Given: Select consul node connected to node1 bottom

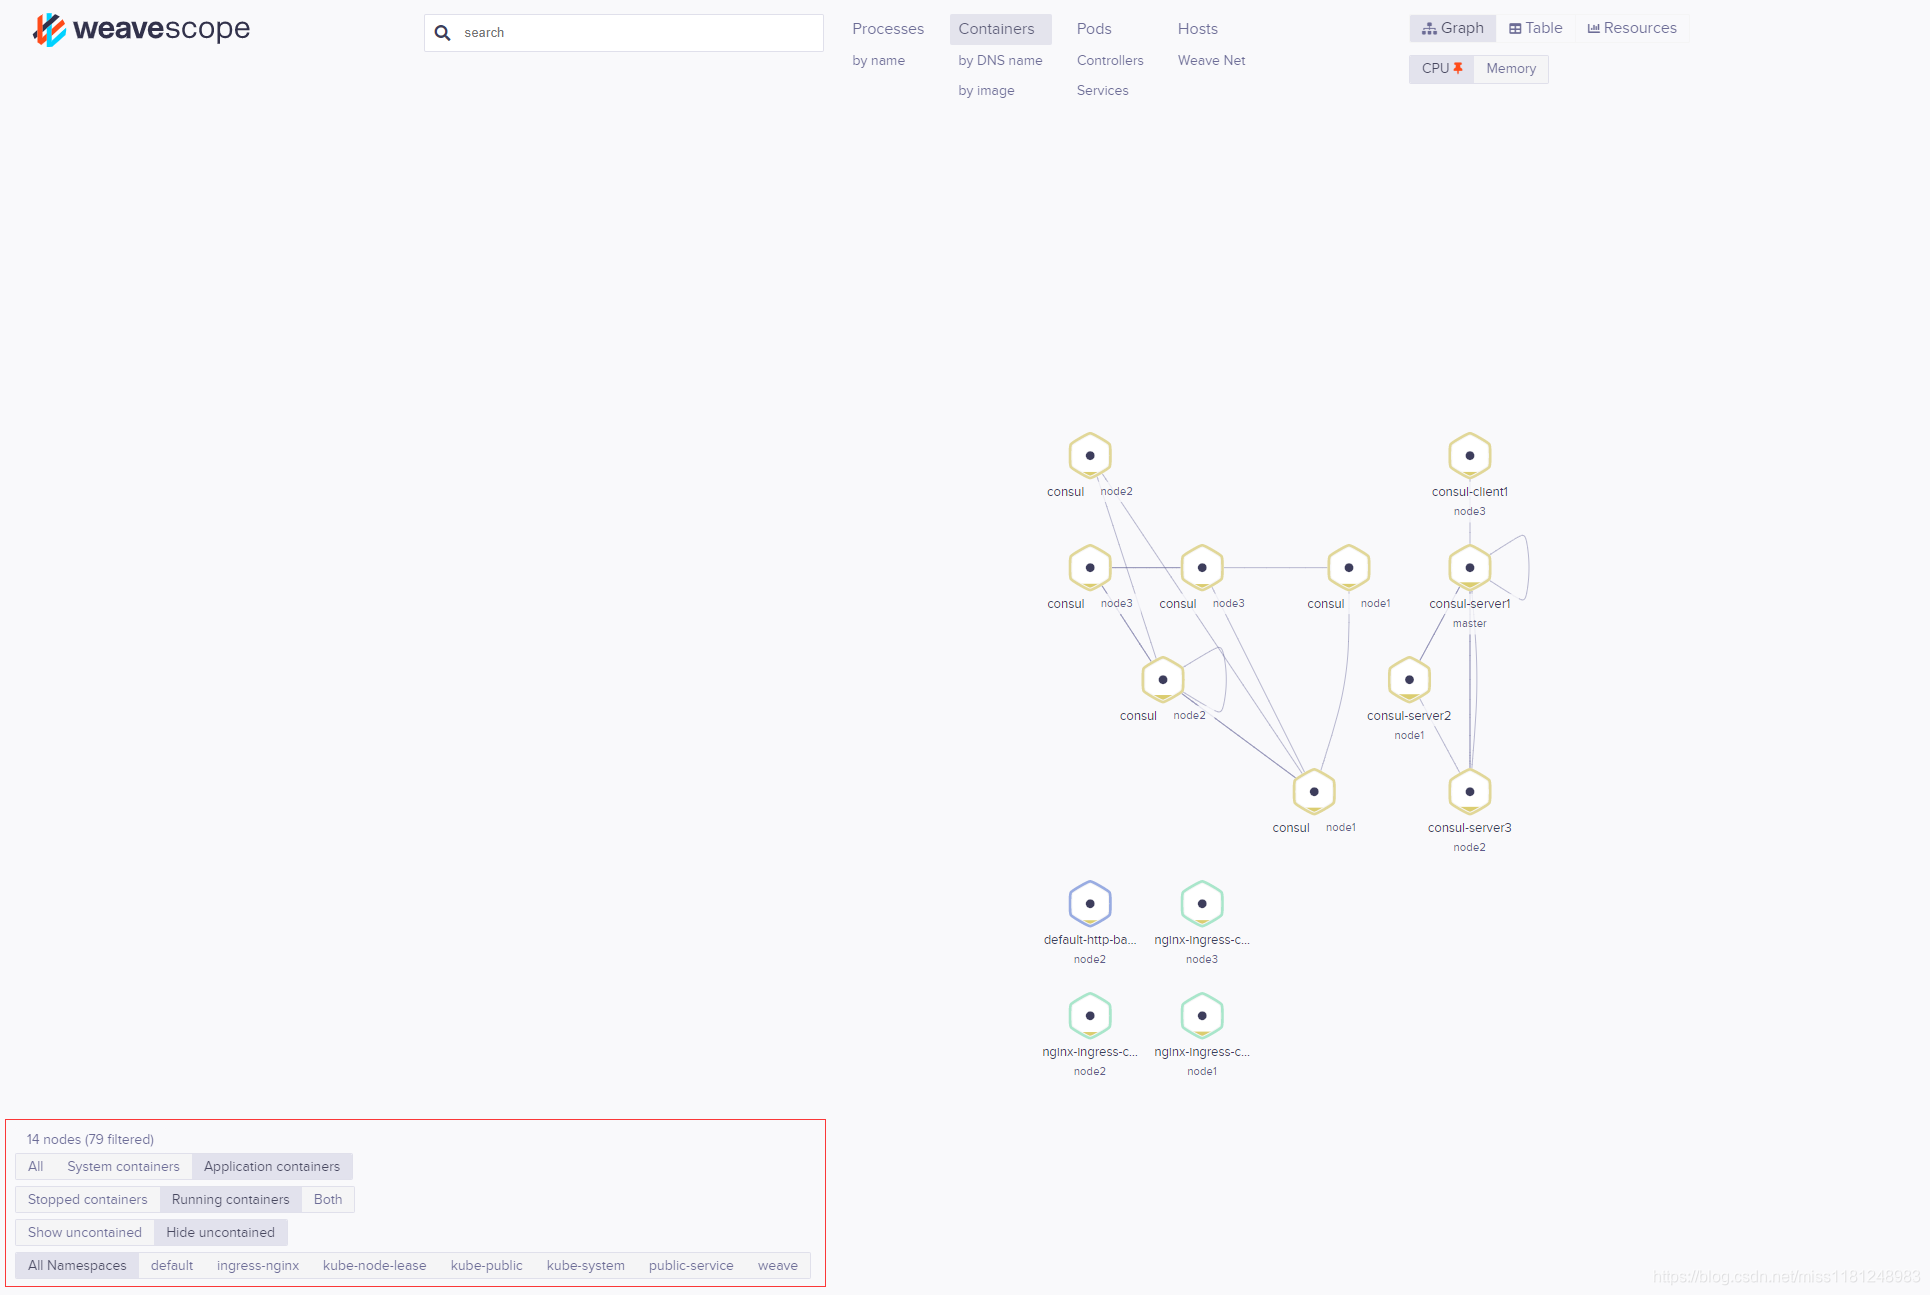Looking at the screenshot, I should (1313, 792).
